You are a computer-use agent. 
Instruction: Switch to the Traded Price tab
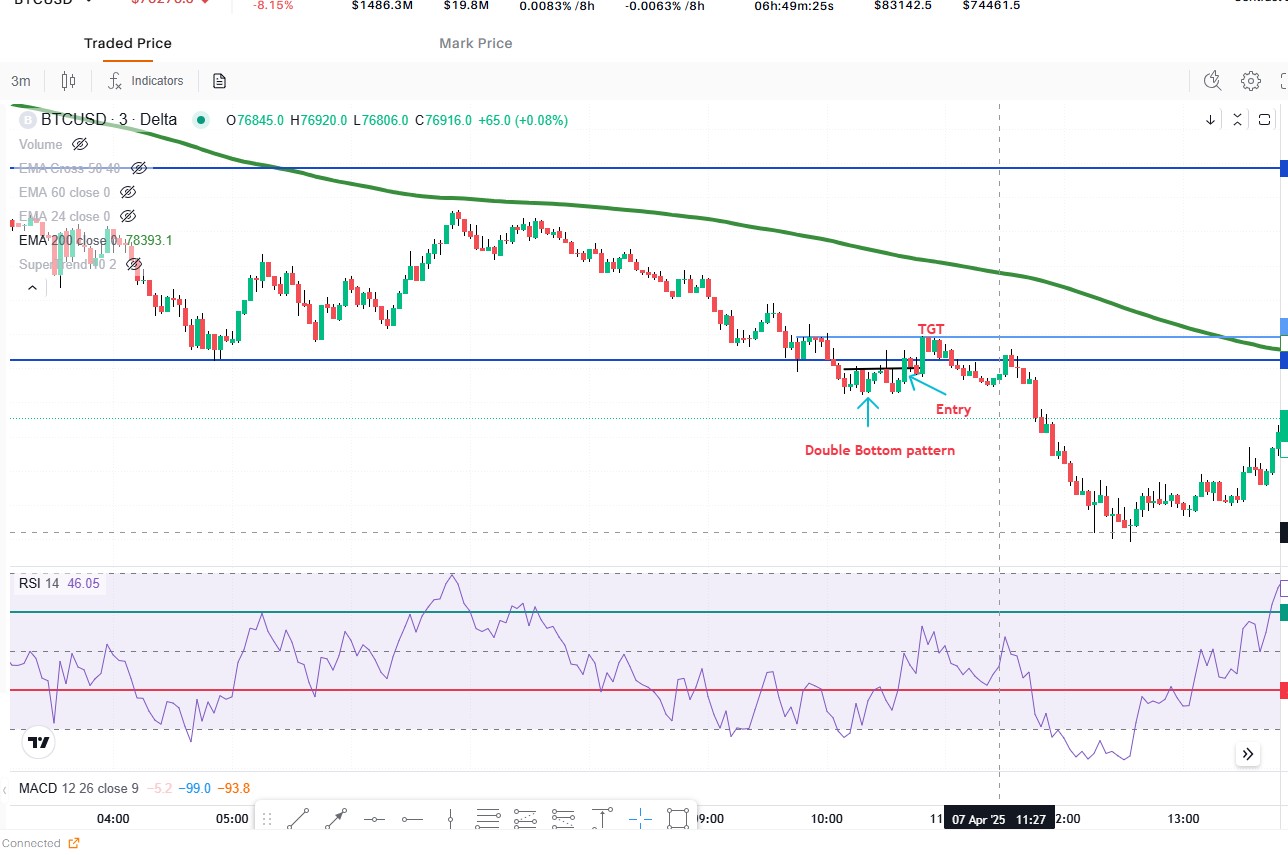coord(127,43)
